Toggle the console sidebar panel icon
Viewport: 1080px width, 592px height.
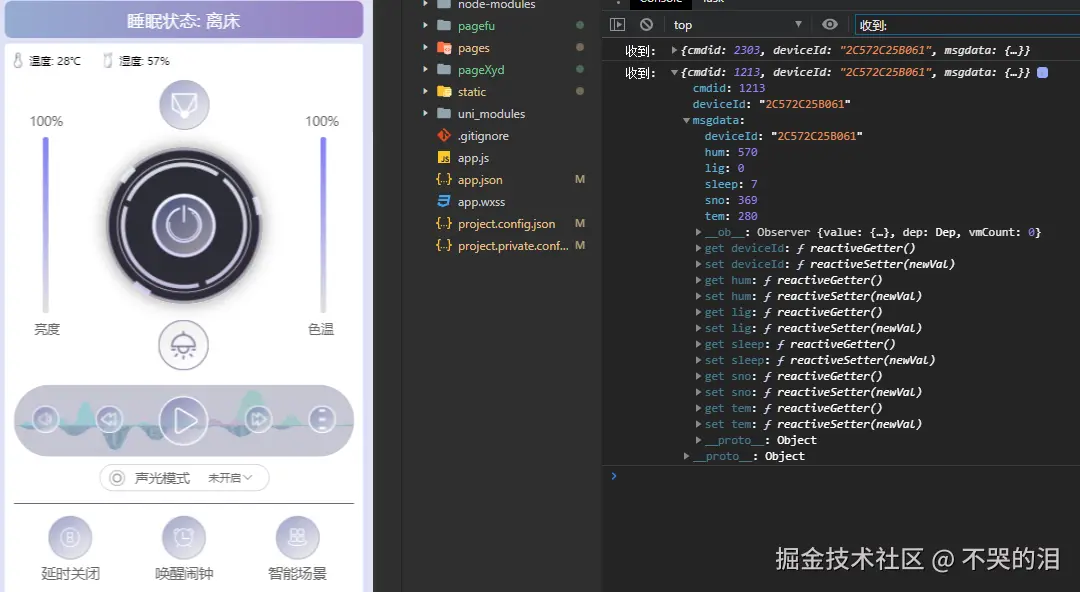pyautogui.click(x=617, y=25)
